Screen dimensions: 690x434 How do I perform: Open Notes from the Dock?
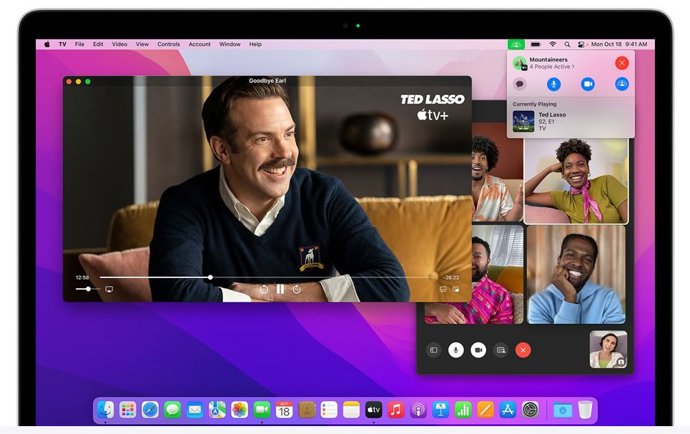pyautogui.click(x=351, y=410)
